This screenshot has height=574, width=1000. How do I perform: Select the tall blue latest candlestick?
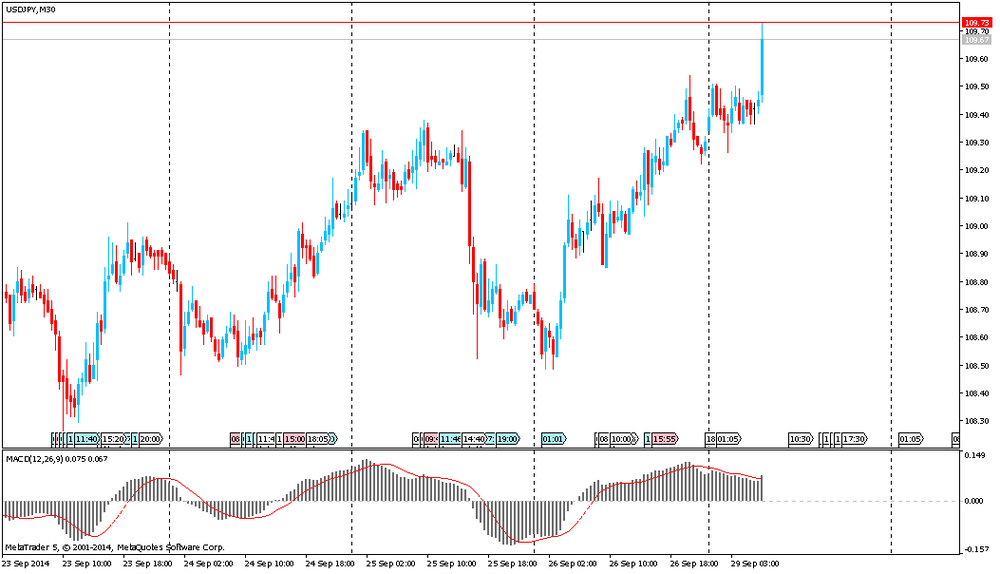(x=762, y=60)
